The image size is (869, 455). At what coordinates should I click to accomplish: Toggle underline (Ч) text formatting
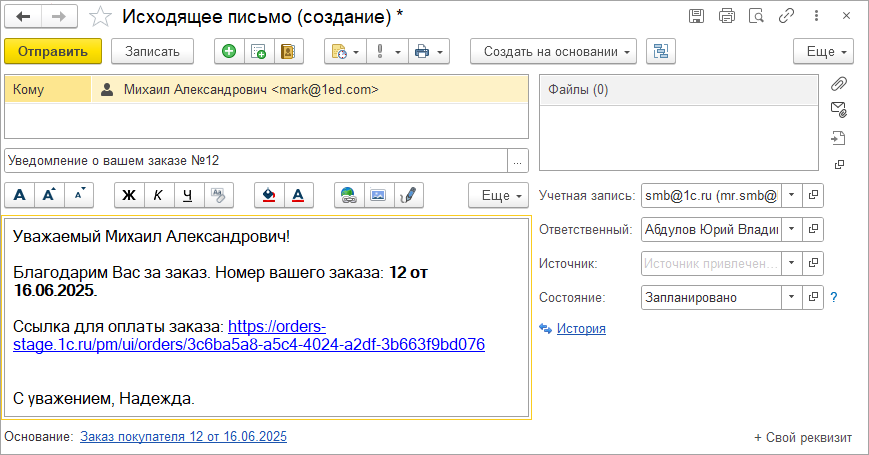[x=188, y=195]
